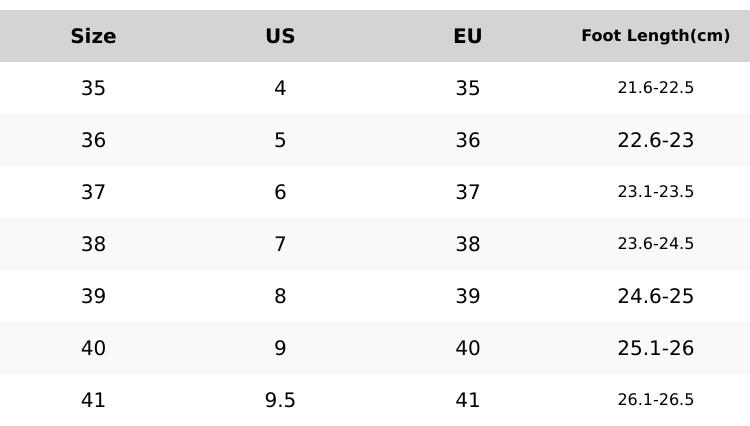Viewport: 750px width, 426px height.
Task: Click US size 4 cell
Action: tap(280, 88)
